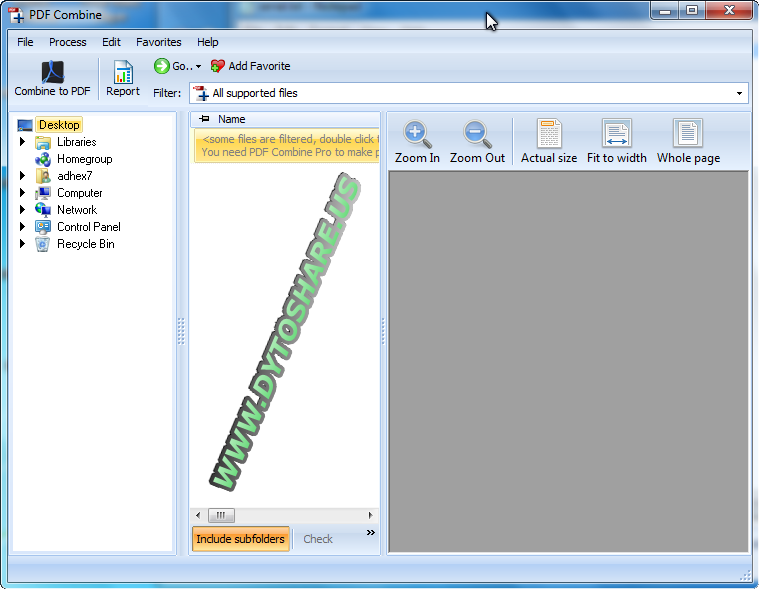The height and width of the screenshot is (590, 760).
Task: Open the Help menu
Action: [207, 42]
